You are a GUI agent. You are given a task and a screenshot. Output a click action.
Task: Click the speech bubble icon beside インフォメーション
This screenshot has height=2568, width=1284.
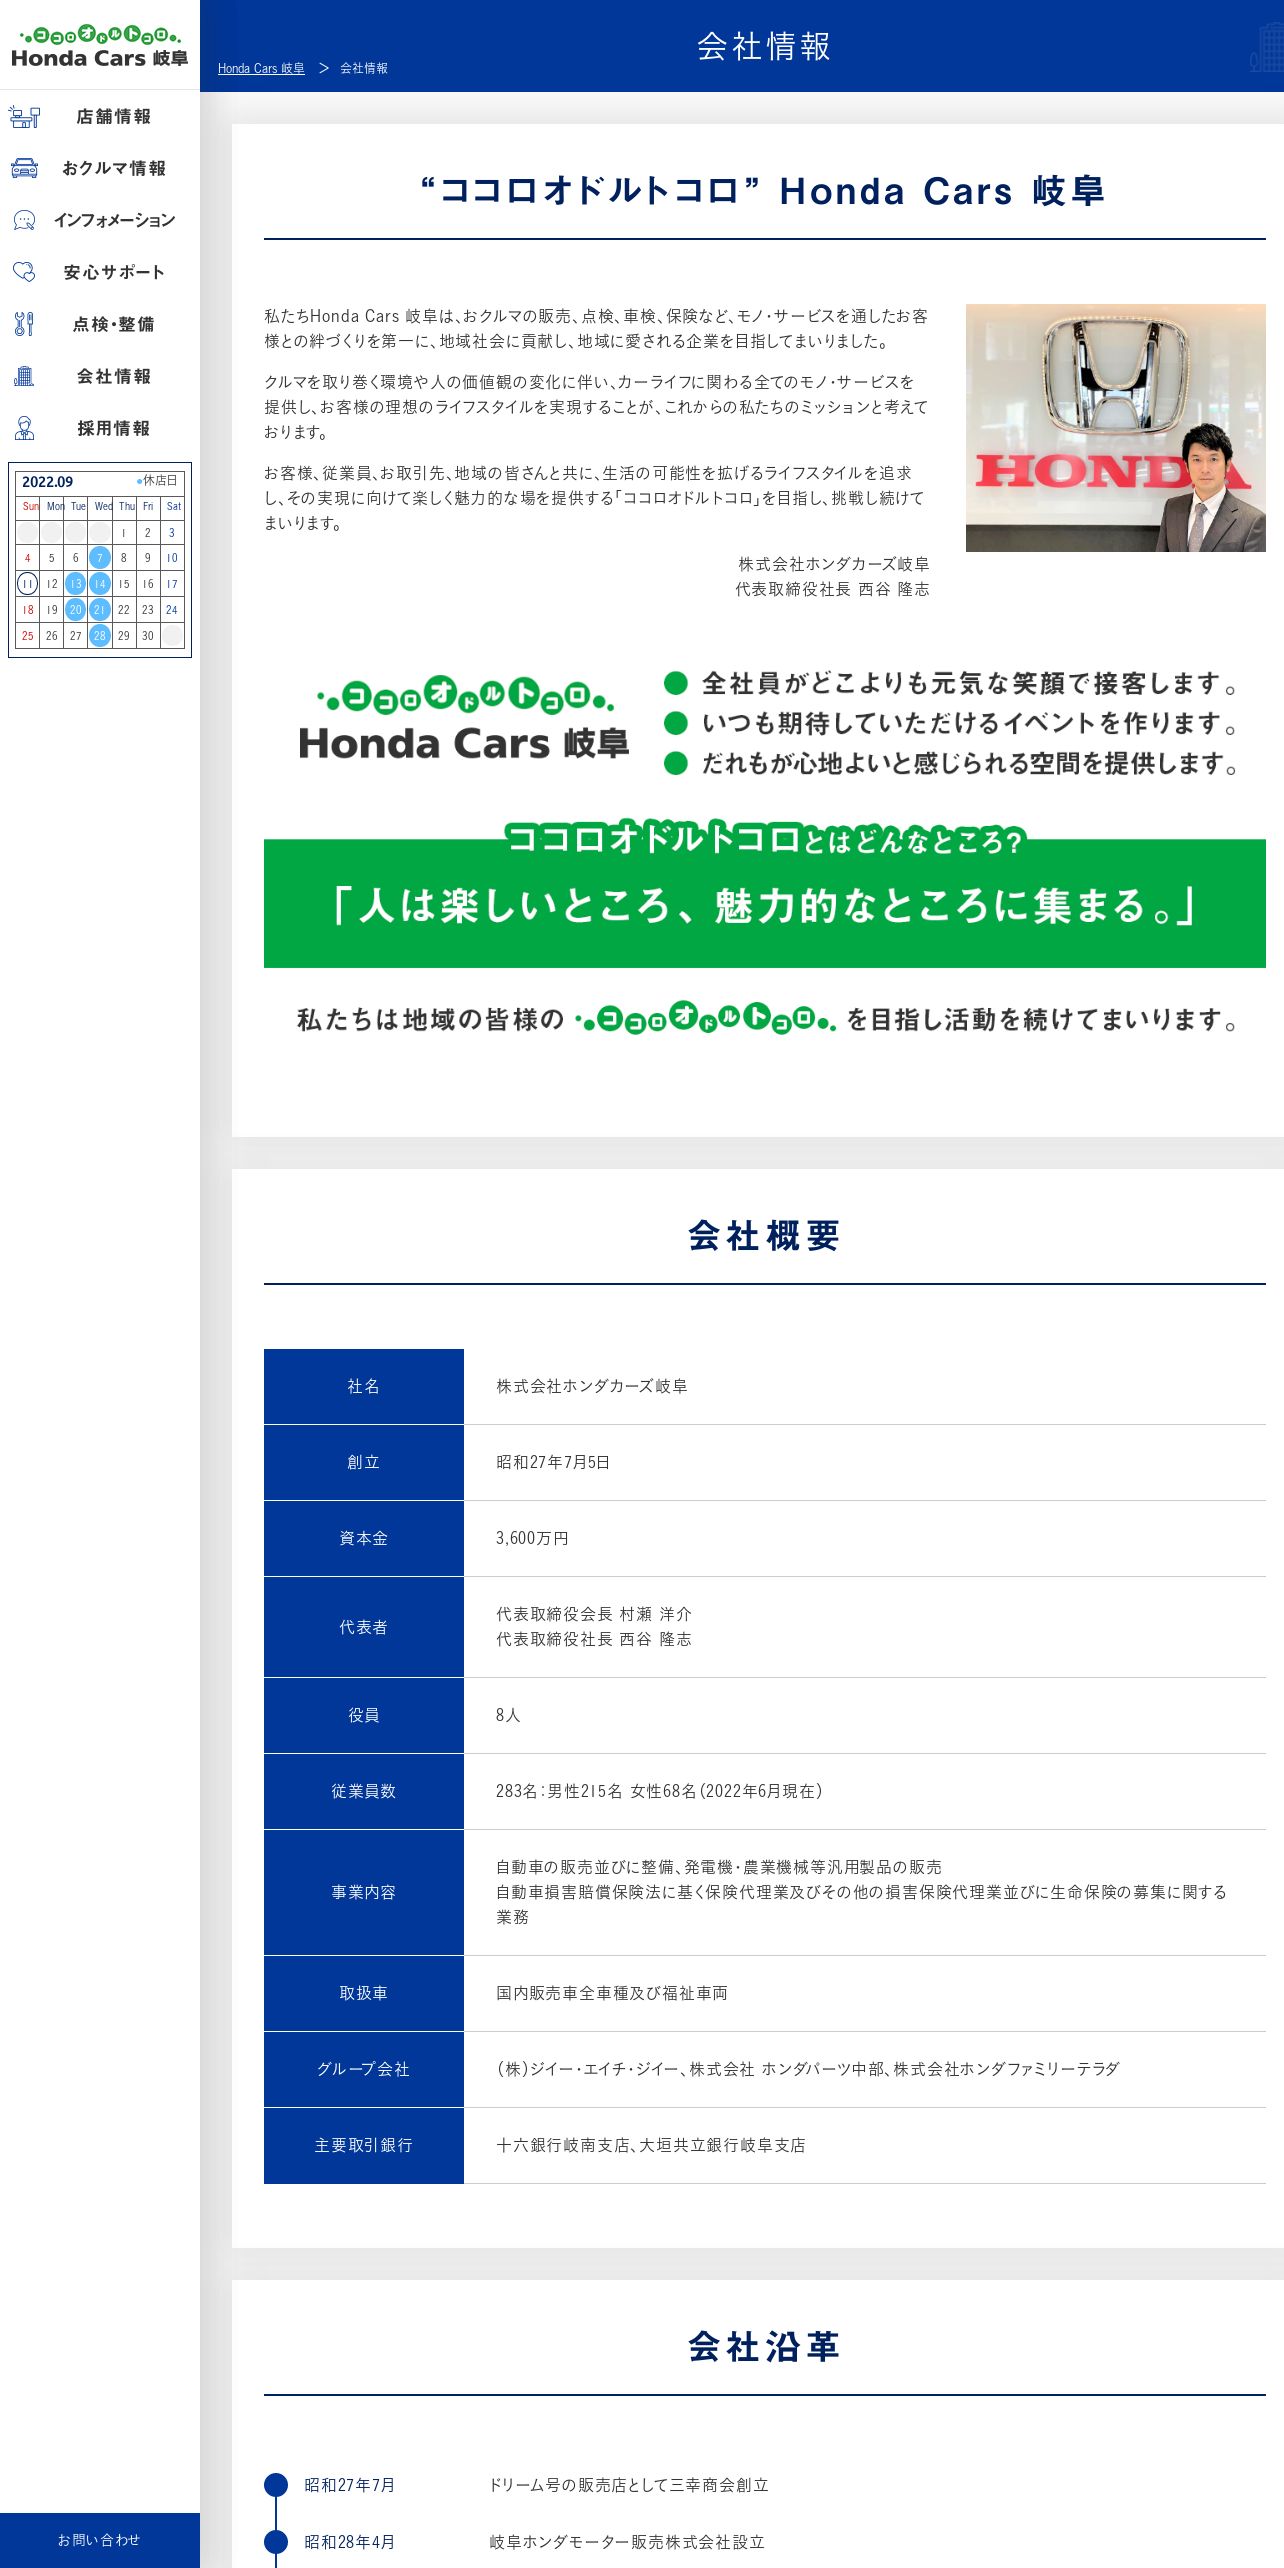tap(25, 220)
